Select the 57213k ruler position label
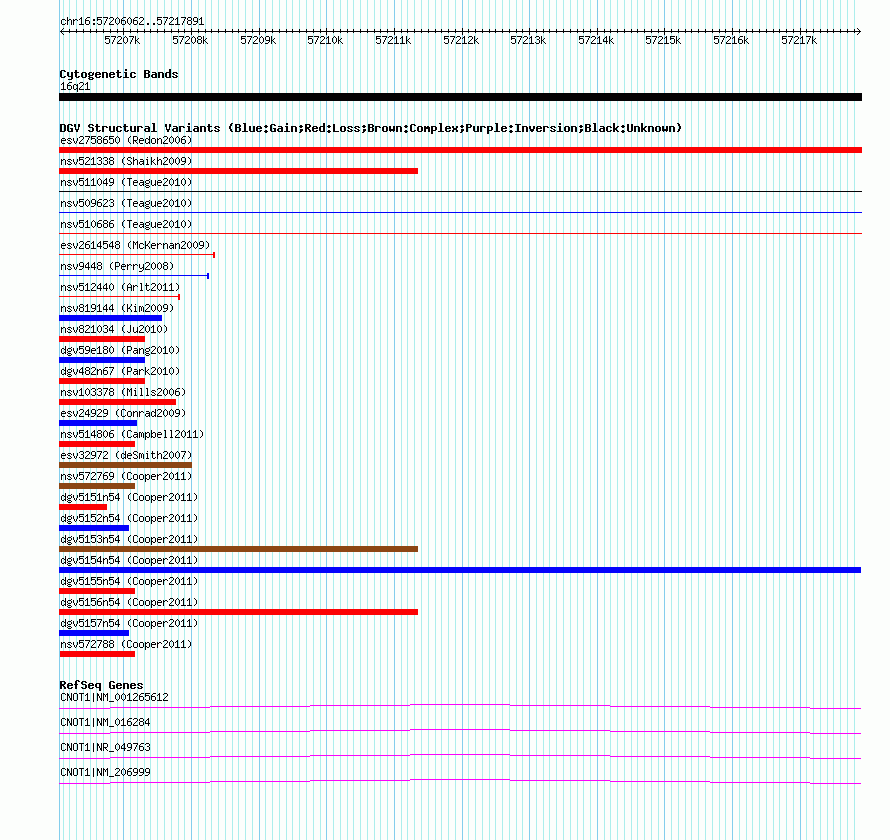This screenshot has width=890, height=840. coord(528,40)
